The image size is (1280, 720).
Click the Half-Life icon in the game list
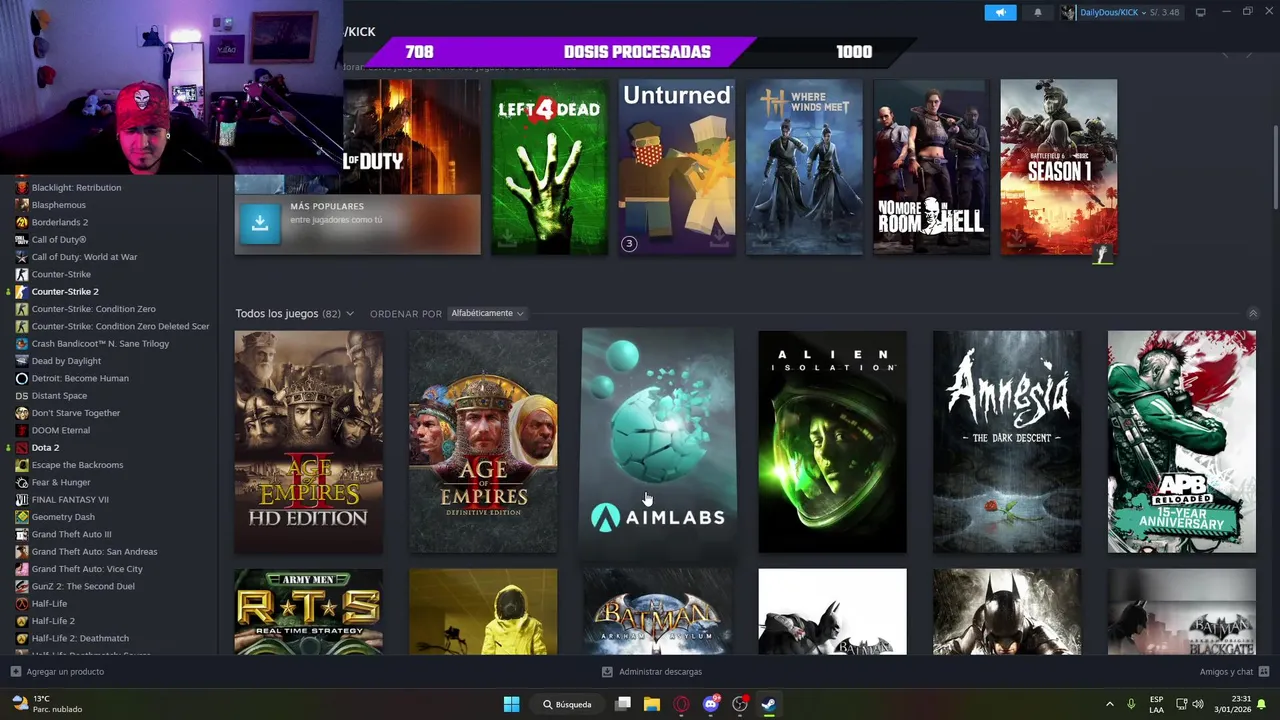click(21, 604)
